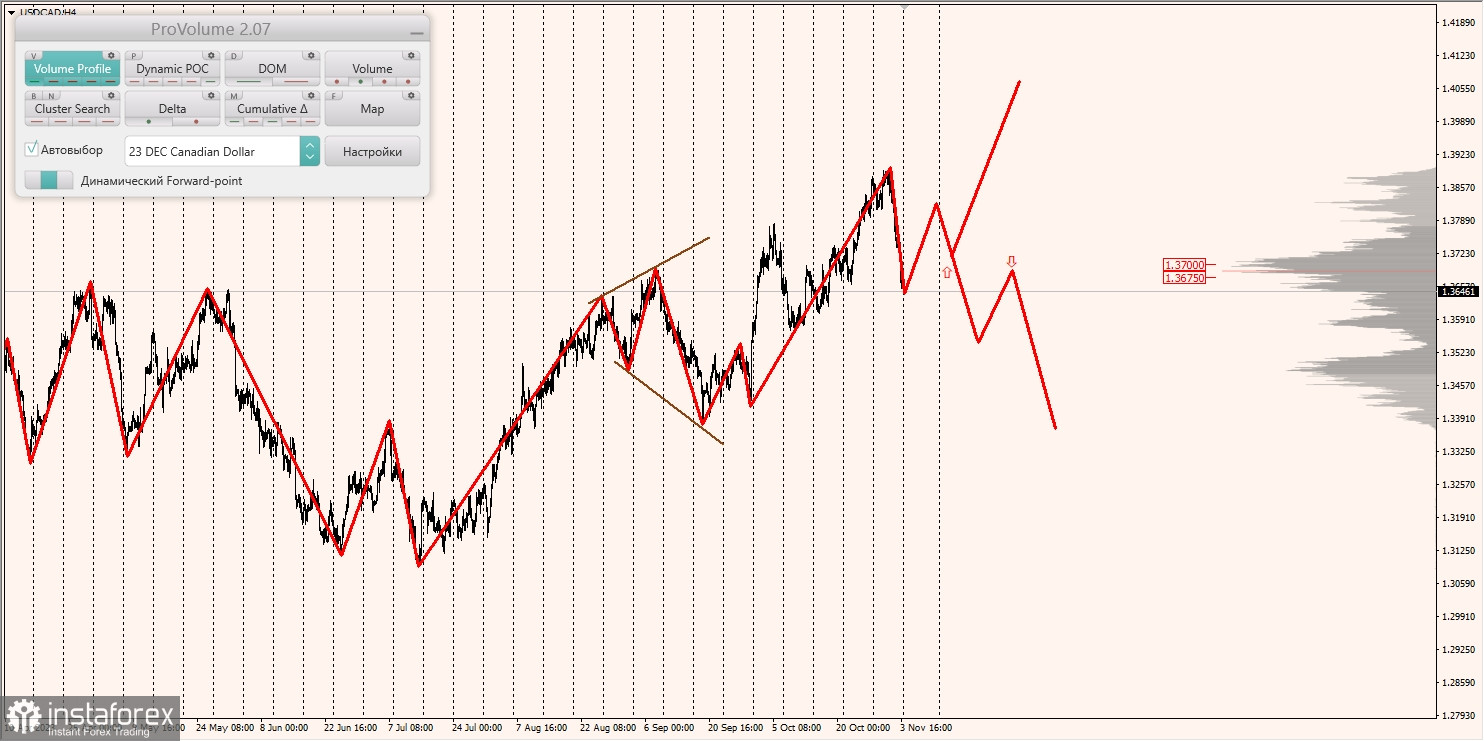1484x741 pixels.
Task: Toggle the Автовыбор checkbox
Action: pyautogui.click(x=32, y=149)
